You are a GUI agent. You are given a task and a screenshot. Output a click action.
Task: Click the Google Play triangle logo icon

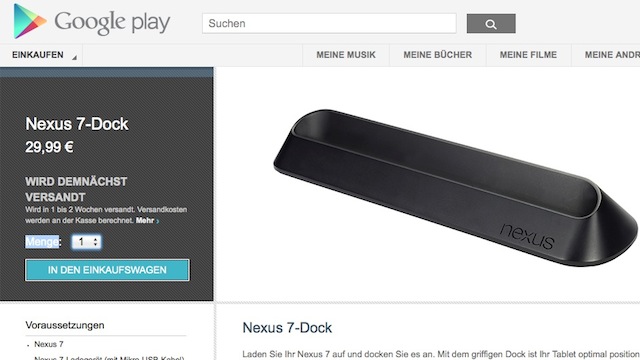[29, 21]
